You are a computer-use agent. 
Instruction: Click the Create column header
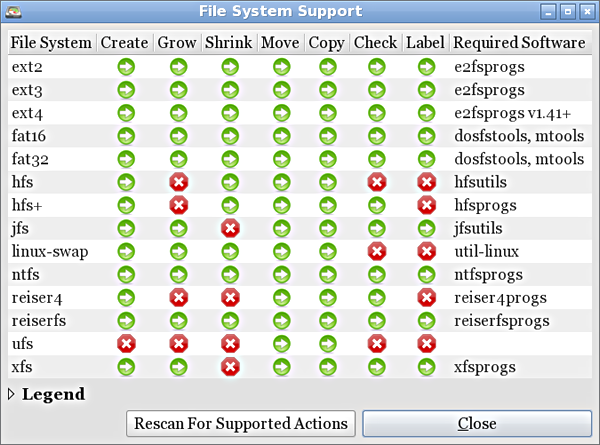pyautogui.click(x=126, y=43)
